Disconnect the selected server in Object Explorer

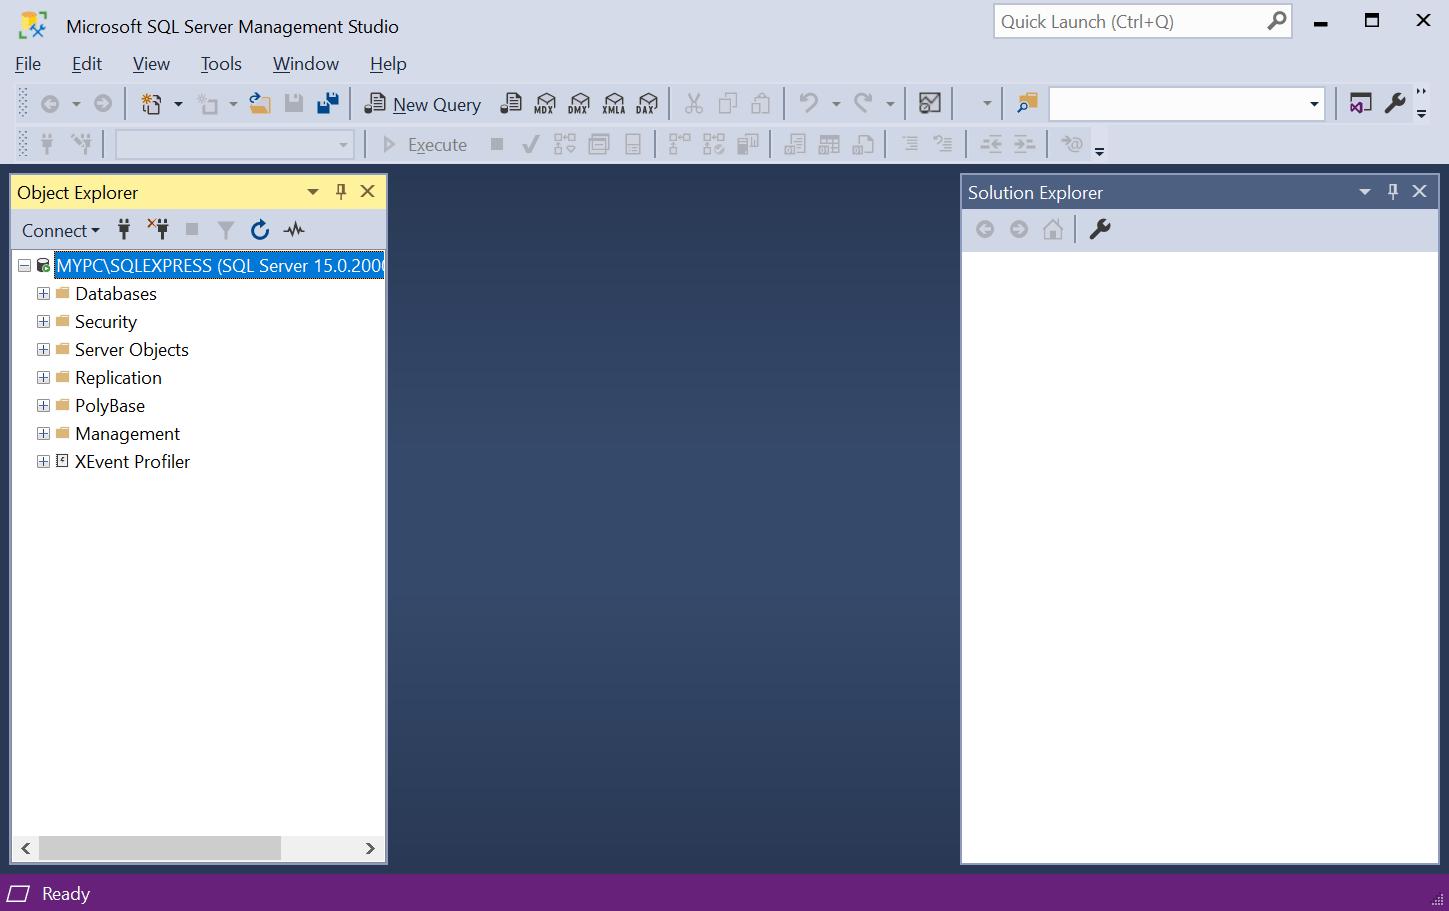click(157, 229)
